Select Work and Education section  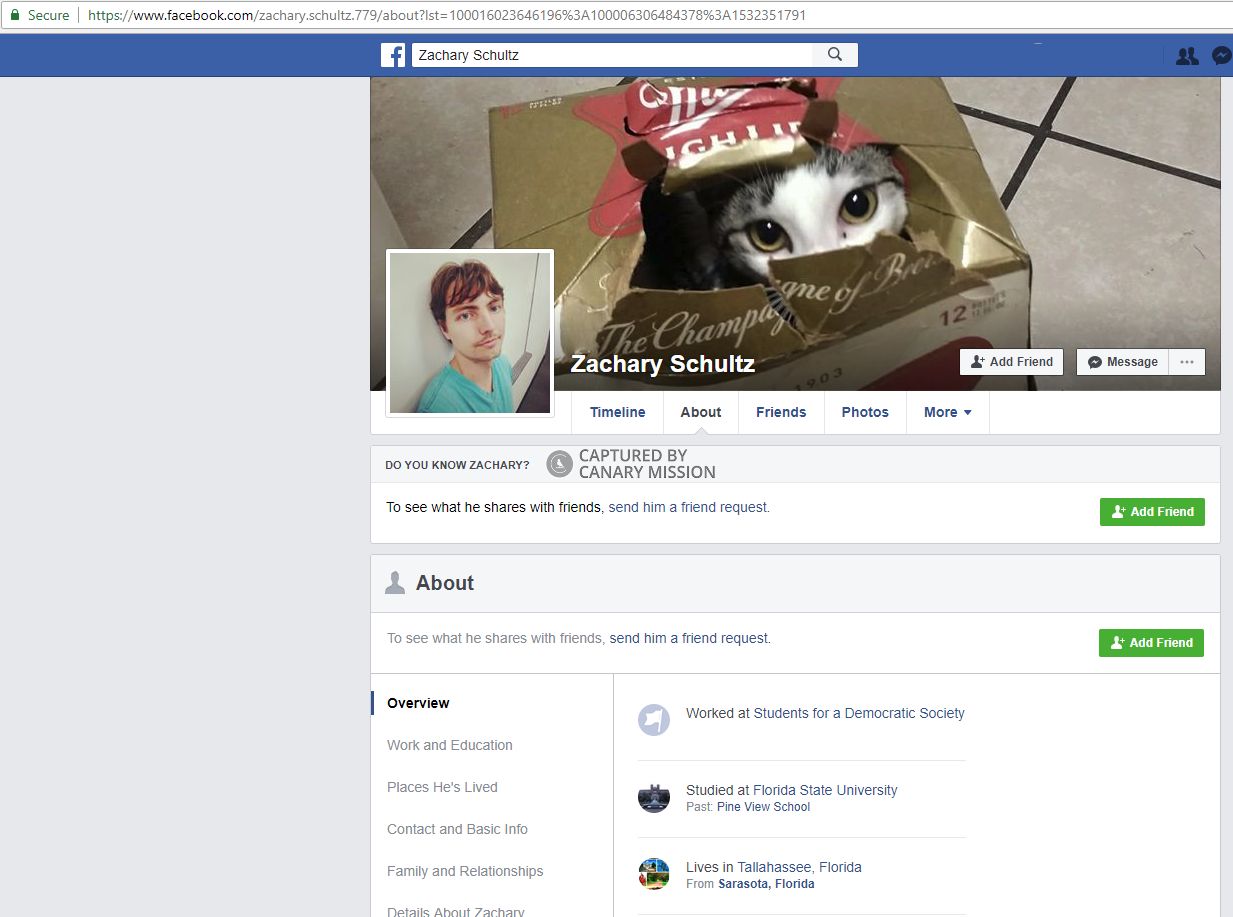click(x=450, y=745)
